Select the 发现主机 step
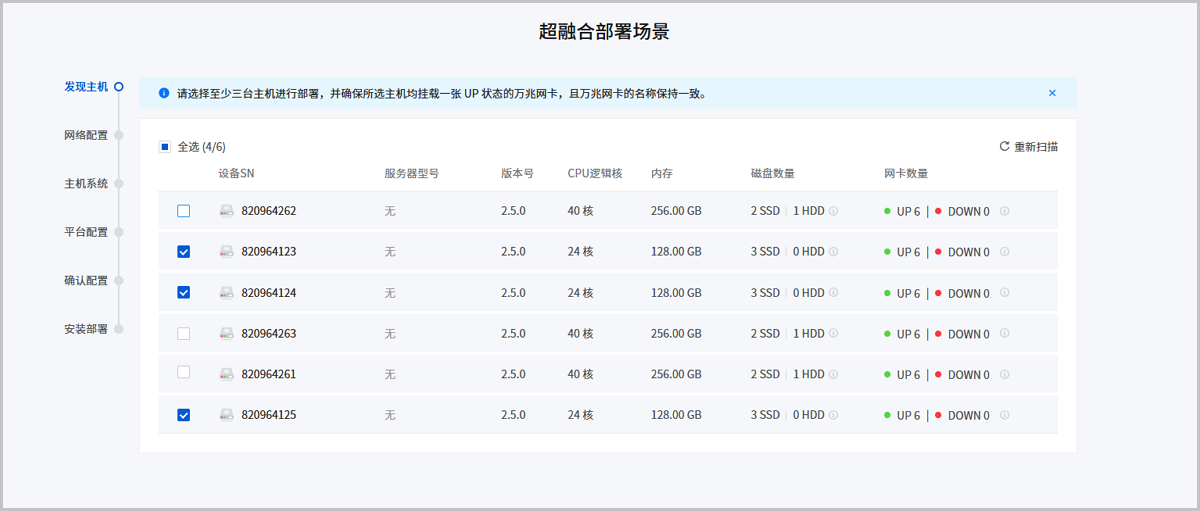1200x511 pixels. 86,87
